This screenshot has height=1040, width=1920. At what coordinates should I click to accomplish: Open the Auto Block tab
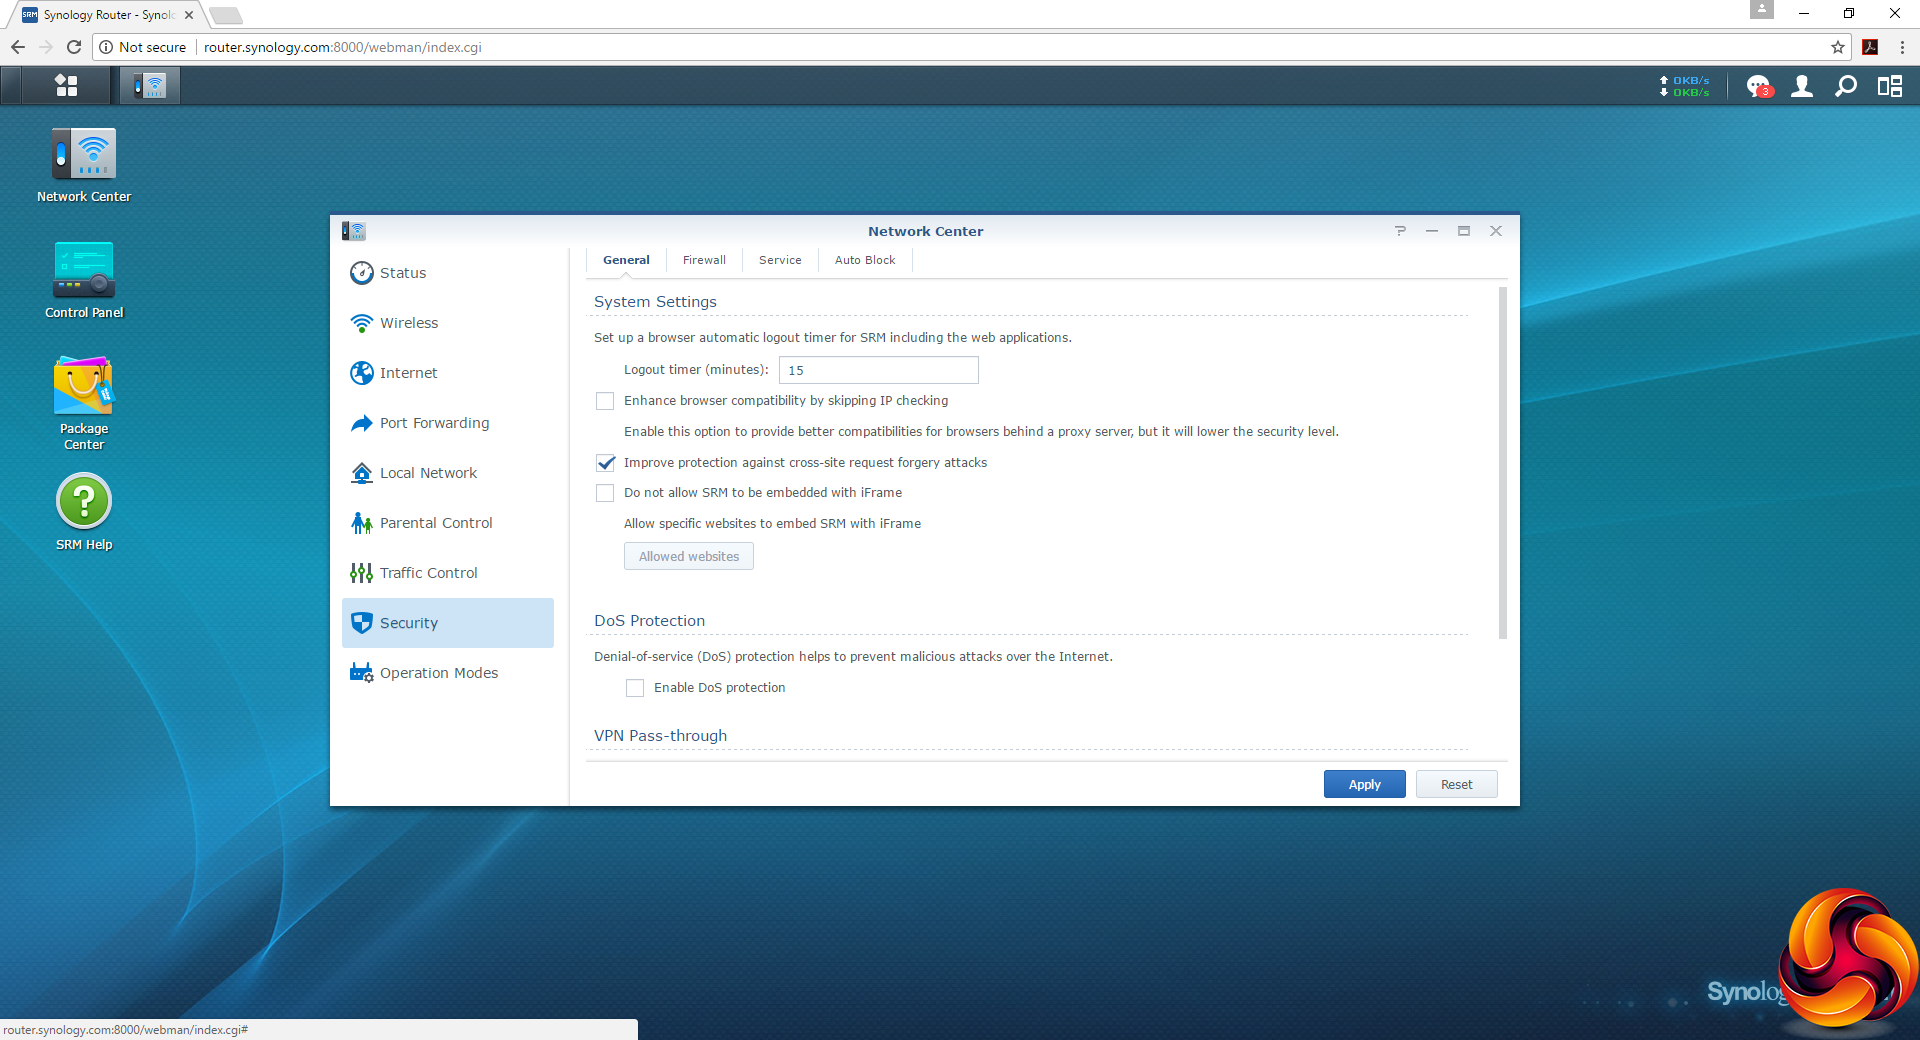coord(865,260)
